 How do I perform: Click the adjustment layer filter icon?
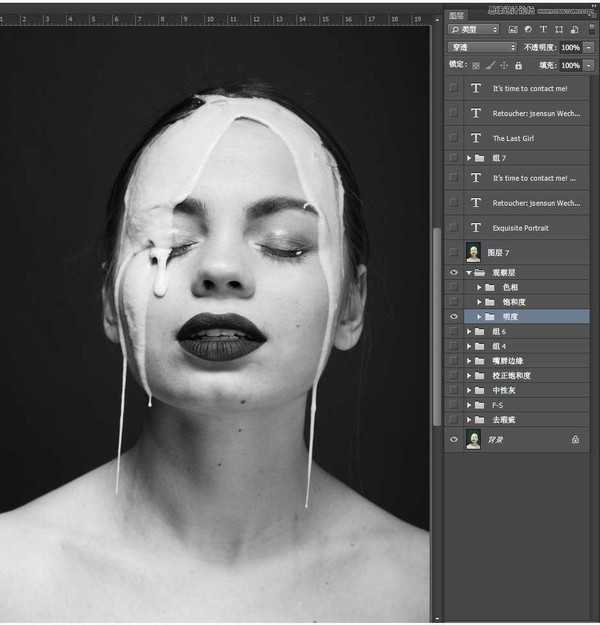[528, 30]
